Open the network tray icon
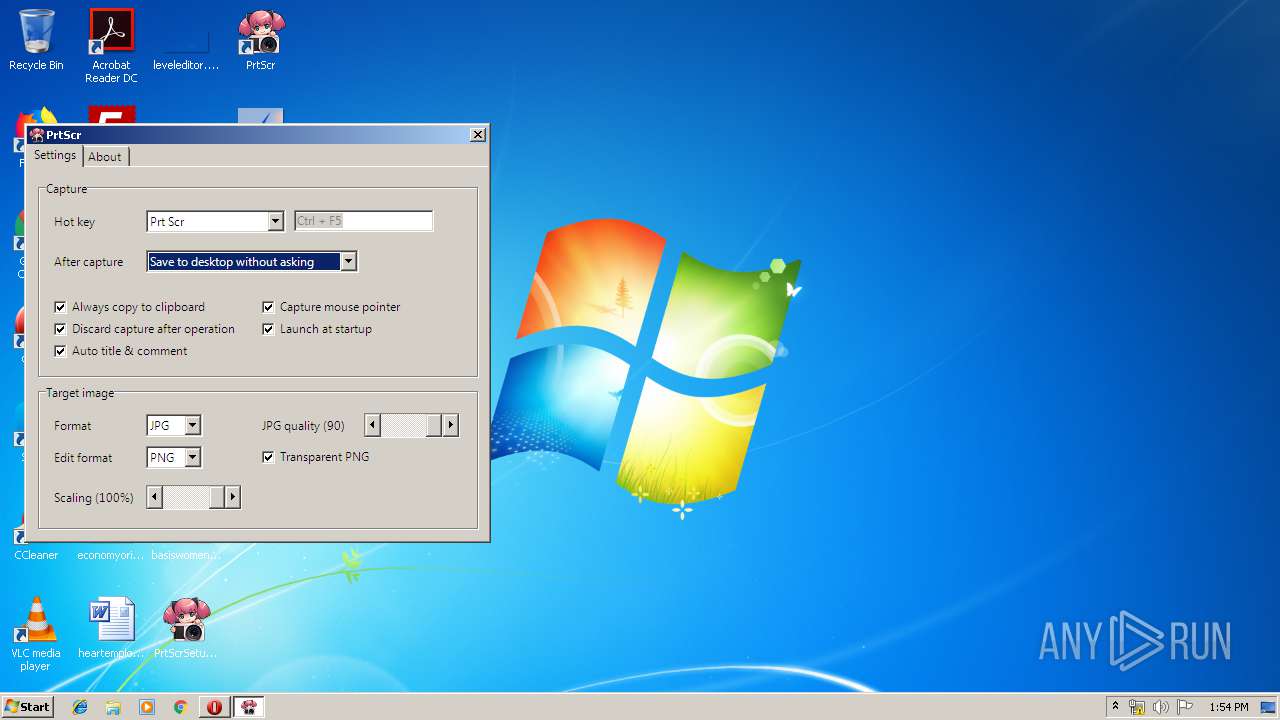 tap(1137, 707)
